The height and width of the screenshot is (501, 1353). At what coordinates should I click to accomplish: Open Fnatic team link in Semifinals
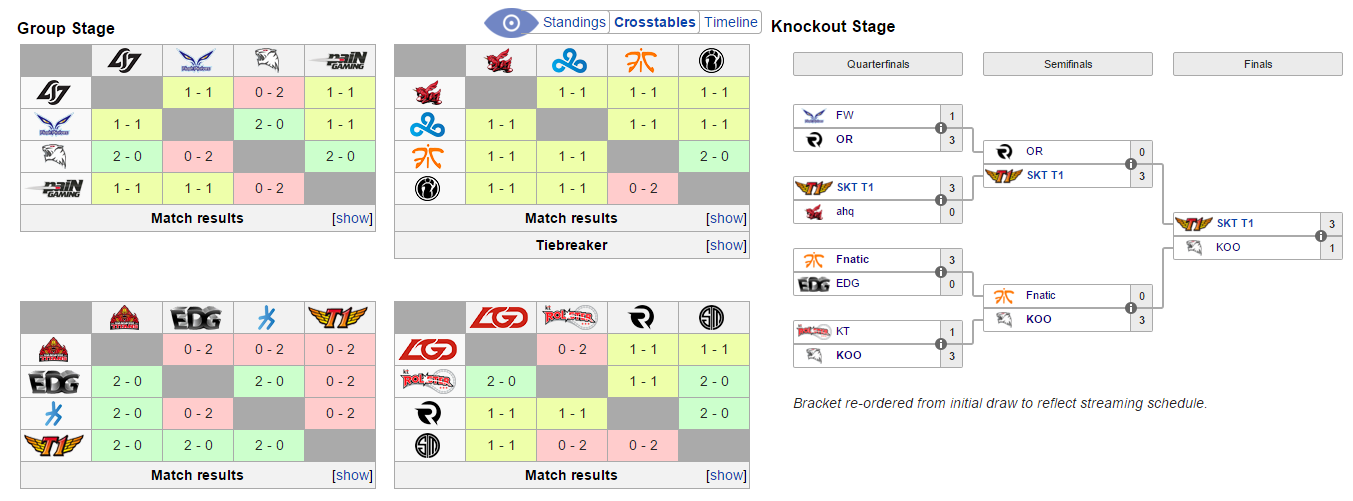tap(1041, 295)
